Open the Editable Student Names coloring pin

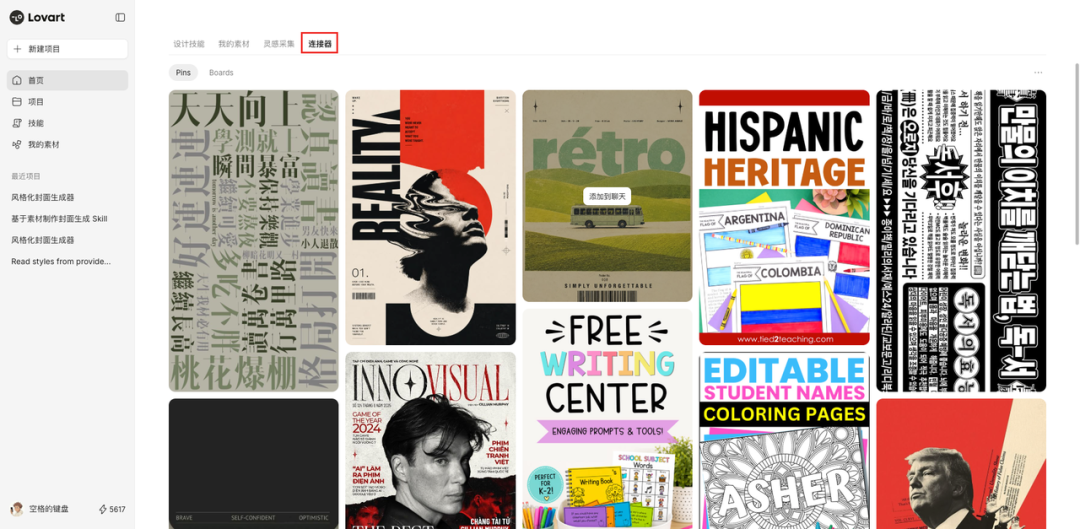pyautogui.click(x=784, y=441)
